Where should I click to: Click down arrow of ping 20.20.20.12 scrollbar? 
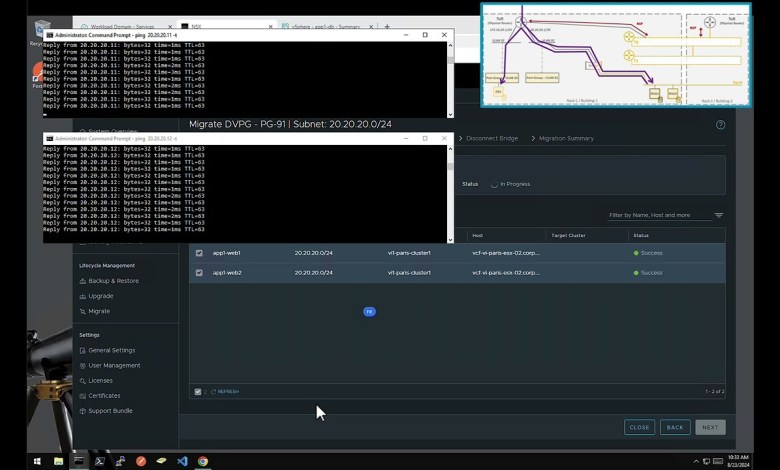coord(450,240)
